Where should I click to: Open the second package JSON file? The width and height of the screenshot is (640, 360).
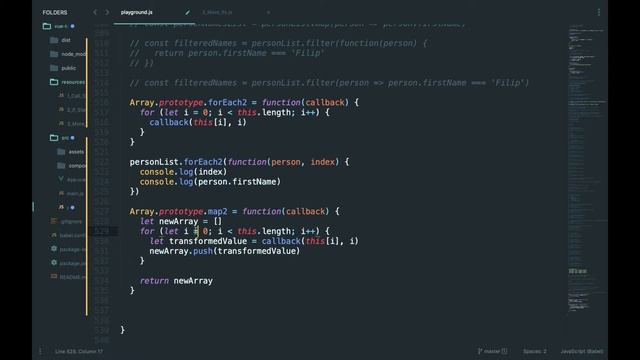[69, 263]
